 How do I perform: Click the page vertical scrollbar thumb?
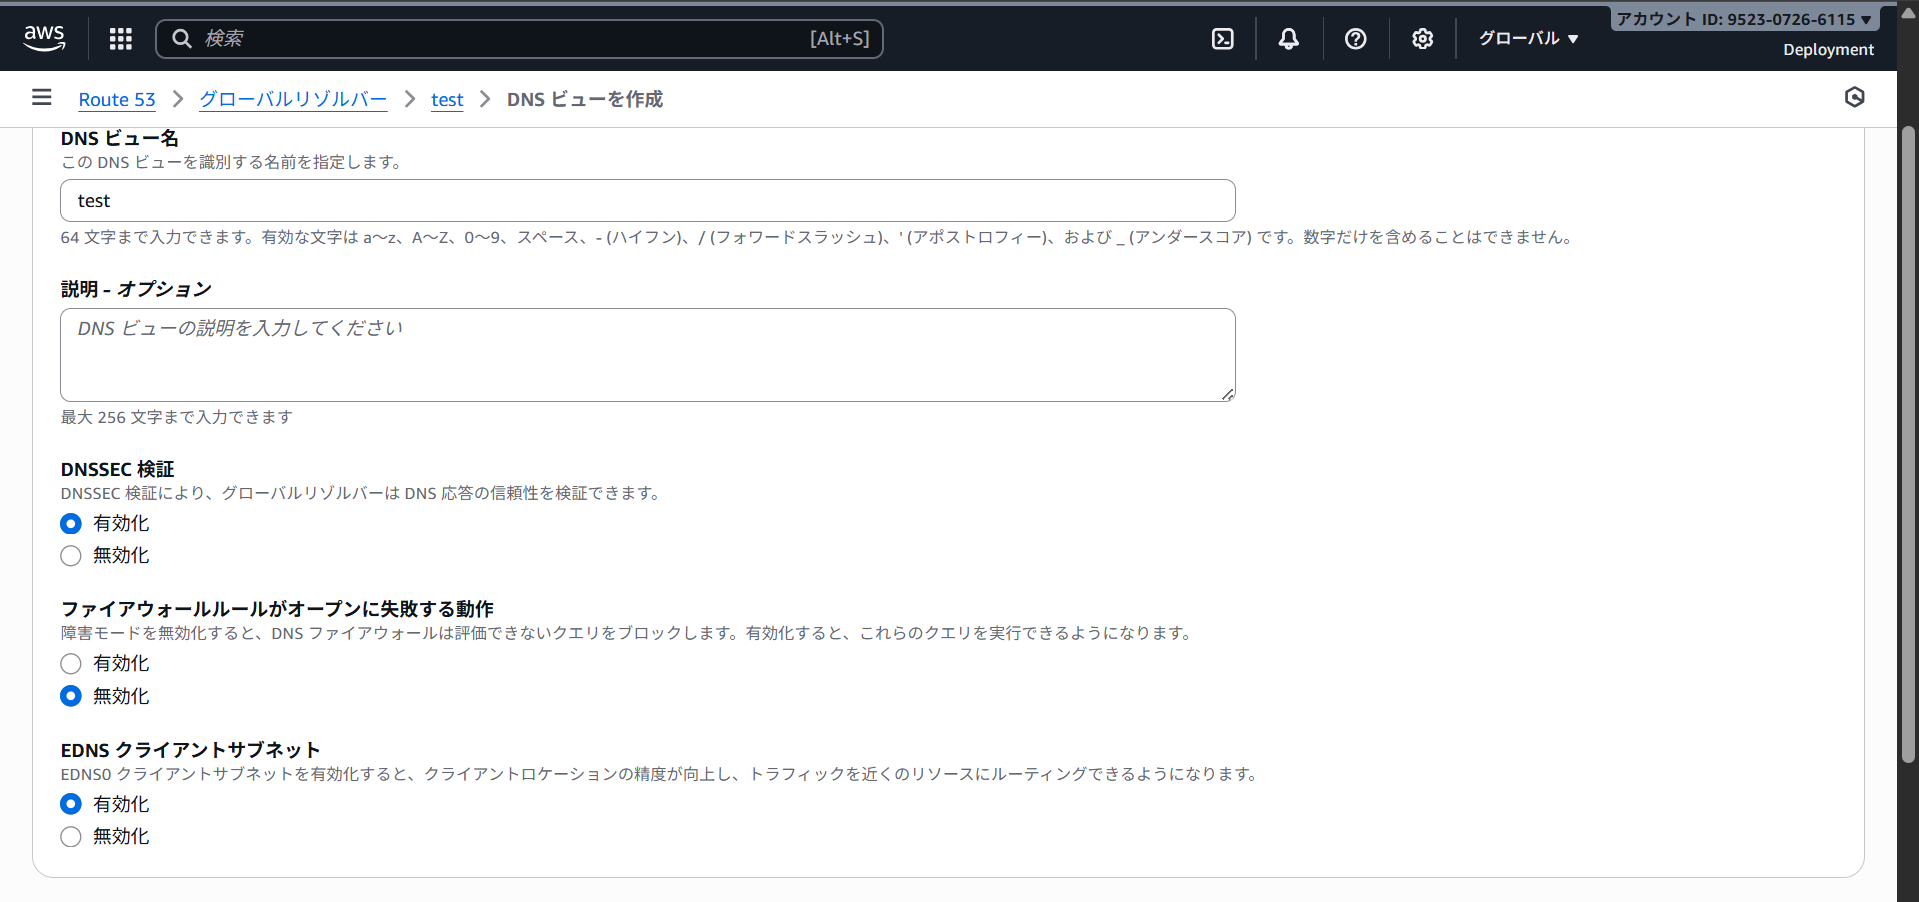click(x=1908, y=445)
